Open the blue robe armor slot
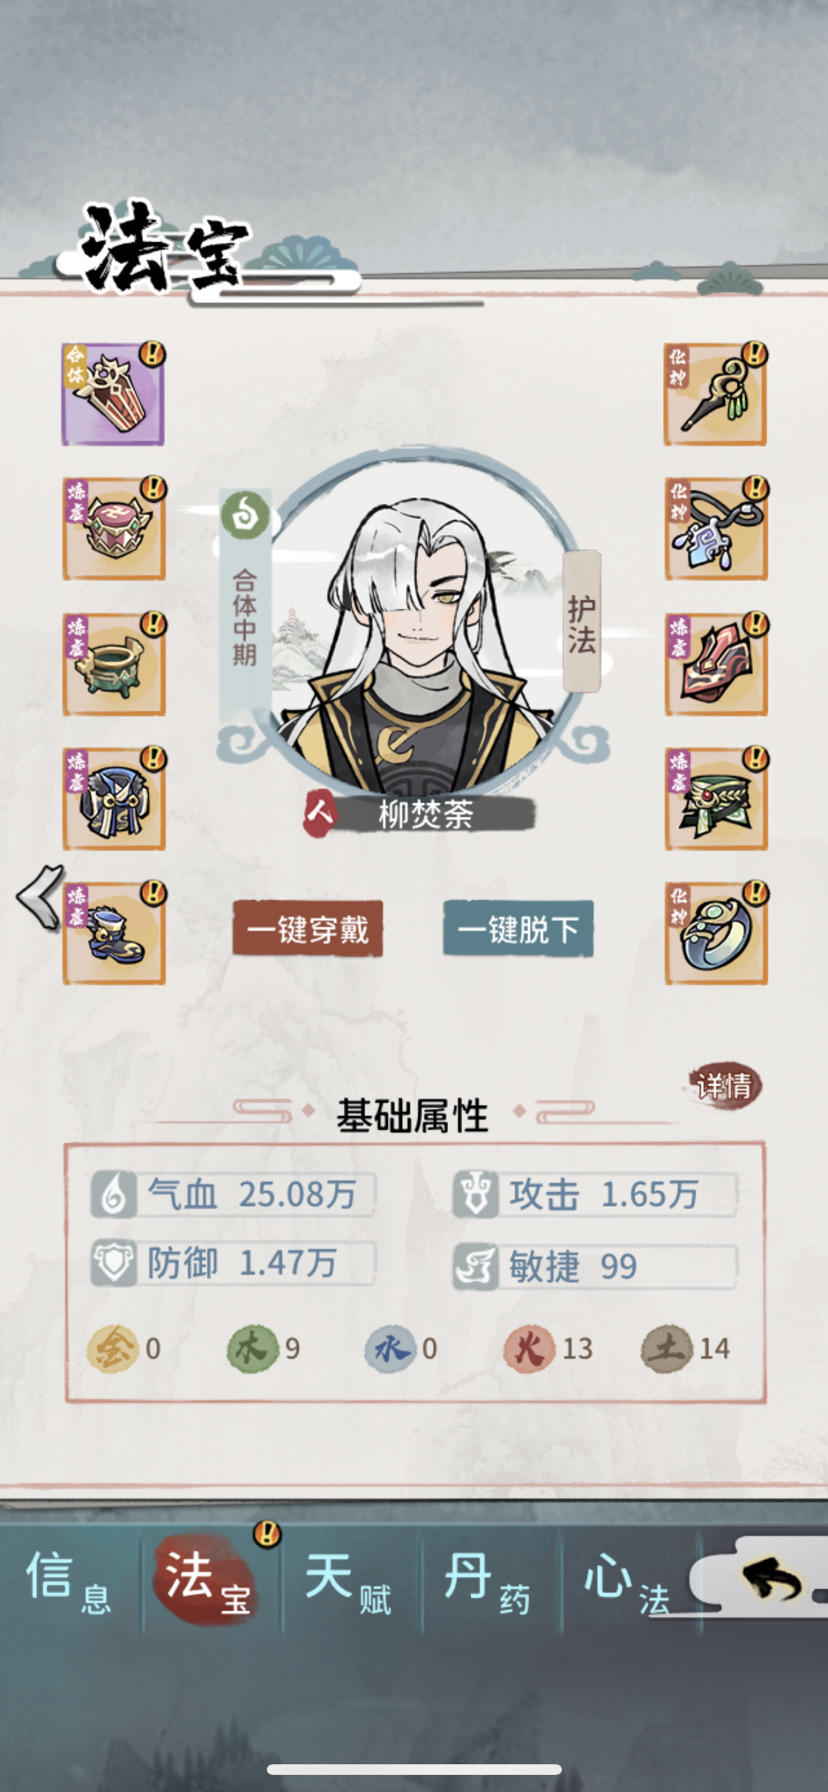The width and height of the screenshot is (828, 1792). [x=114, y=799]
